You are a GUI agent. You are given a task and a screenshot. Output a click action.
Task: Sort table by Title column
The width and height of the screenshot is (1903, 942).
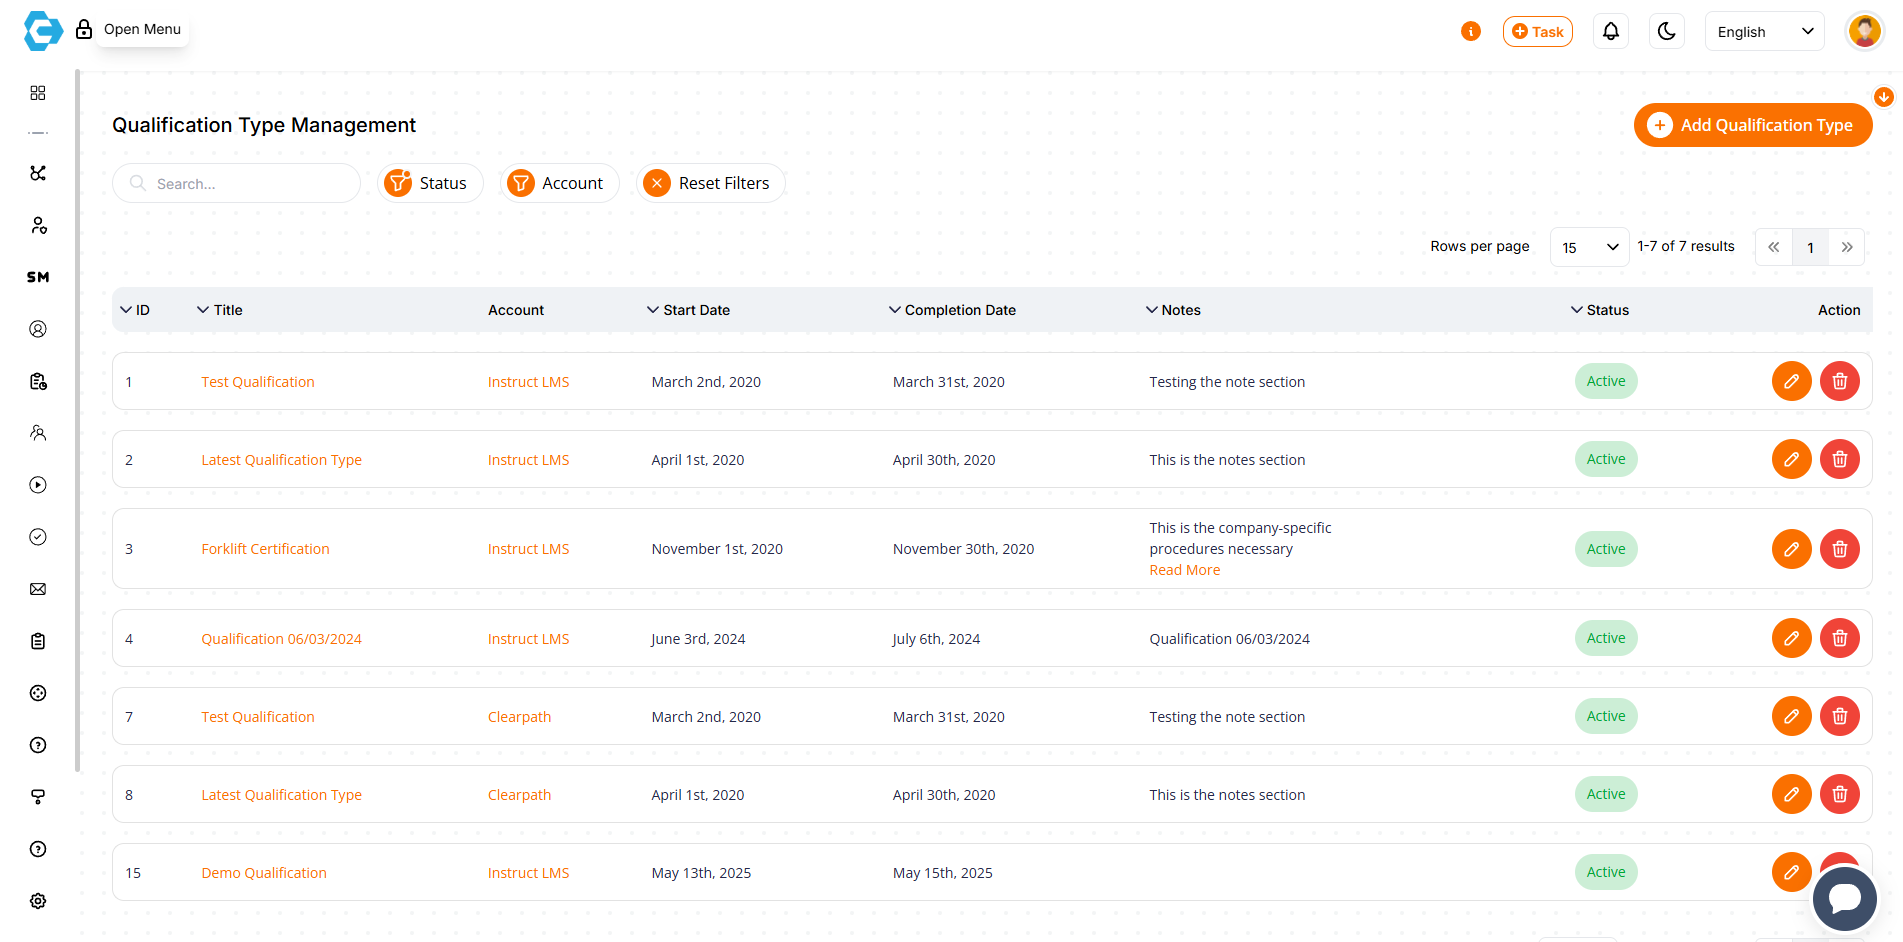[220, 310]
